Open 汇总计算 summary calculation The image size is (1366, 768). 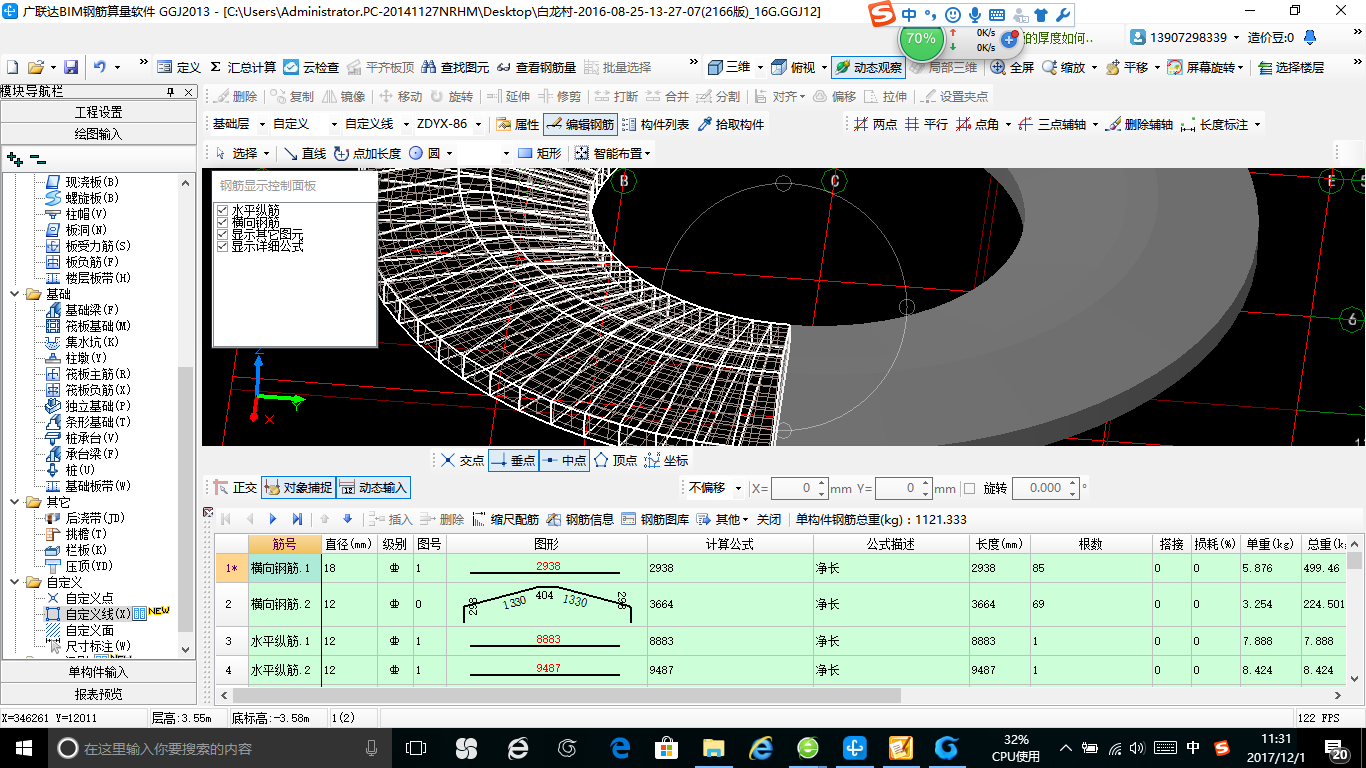[243, 67]
